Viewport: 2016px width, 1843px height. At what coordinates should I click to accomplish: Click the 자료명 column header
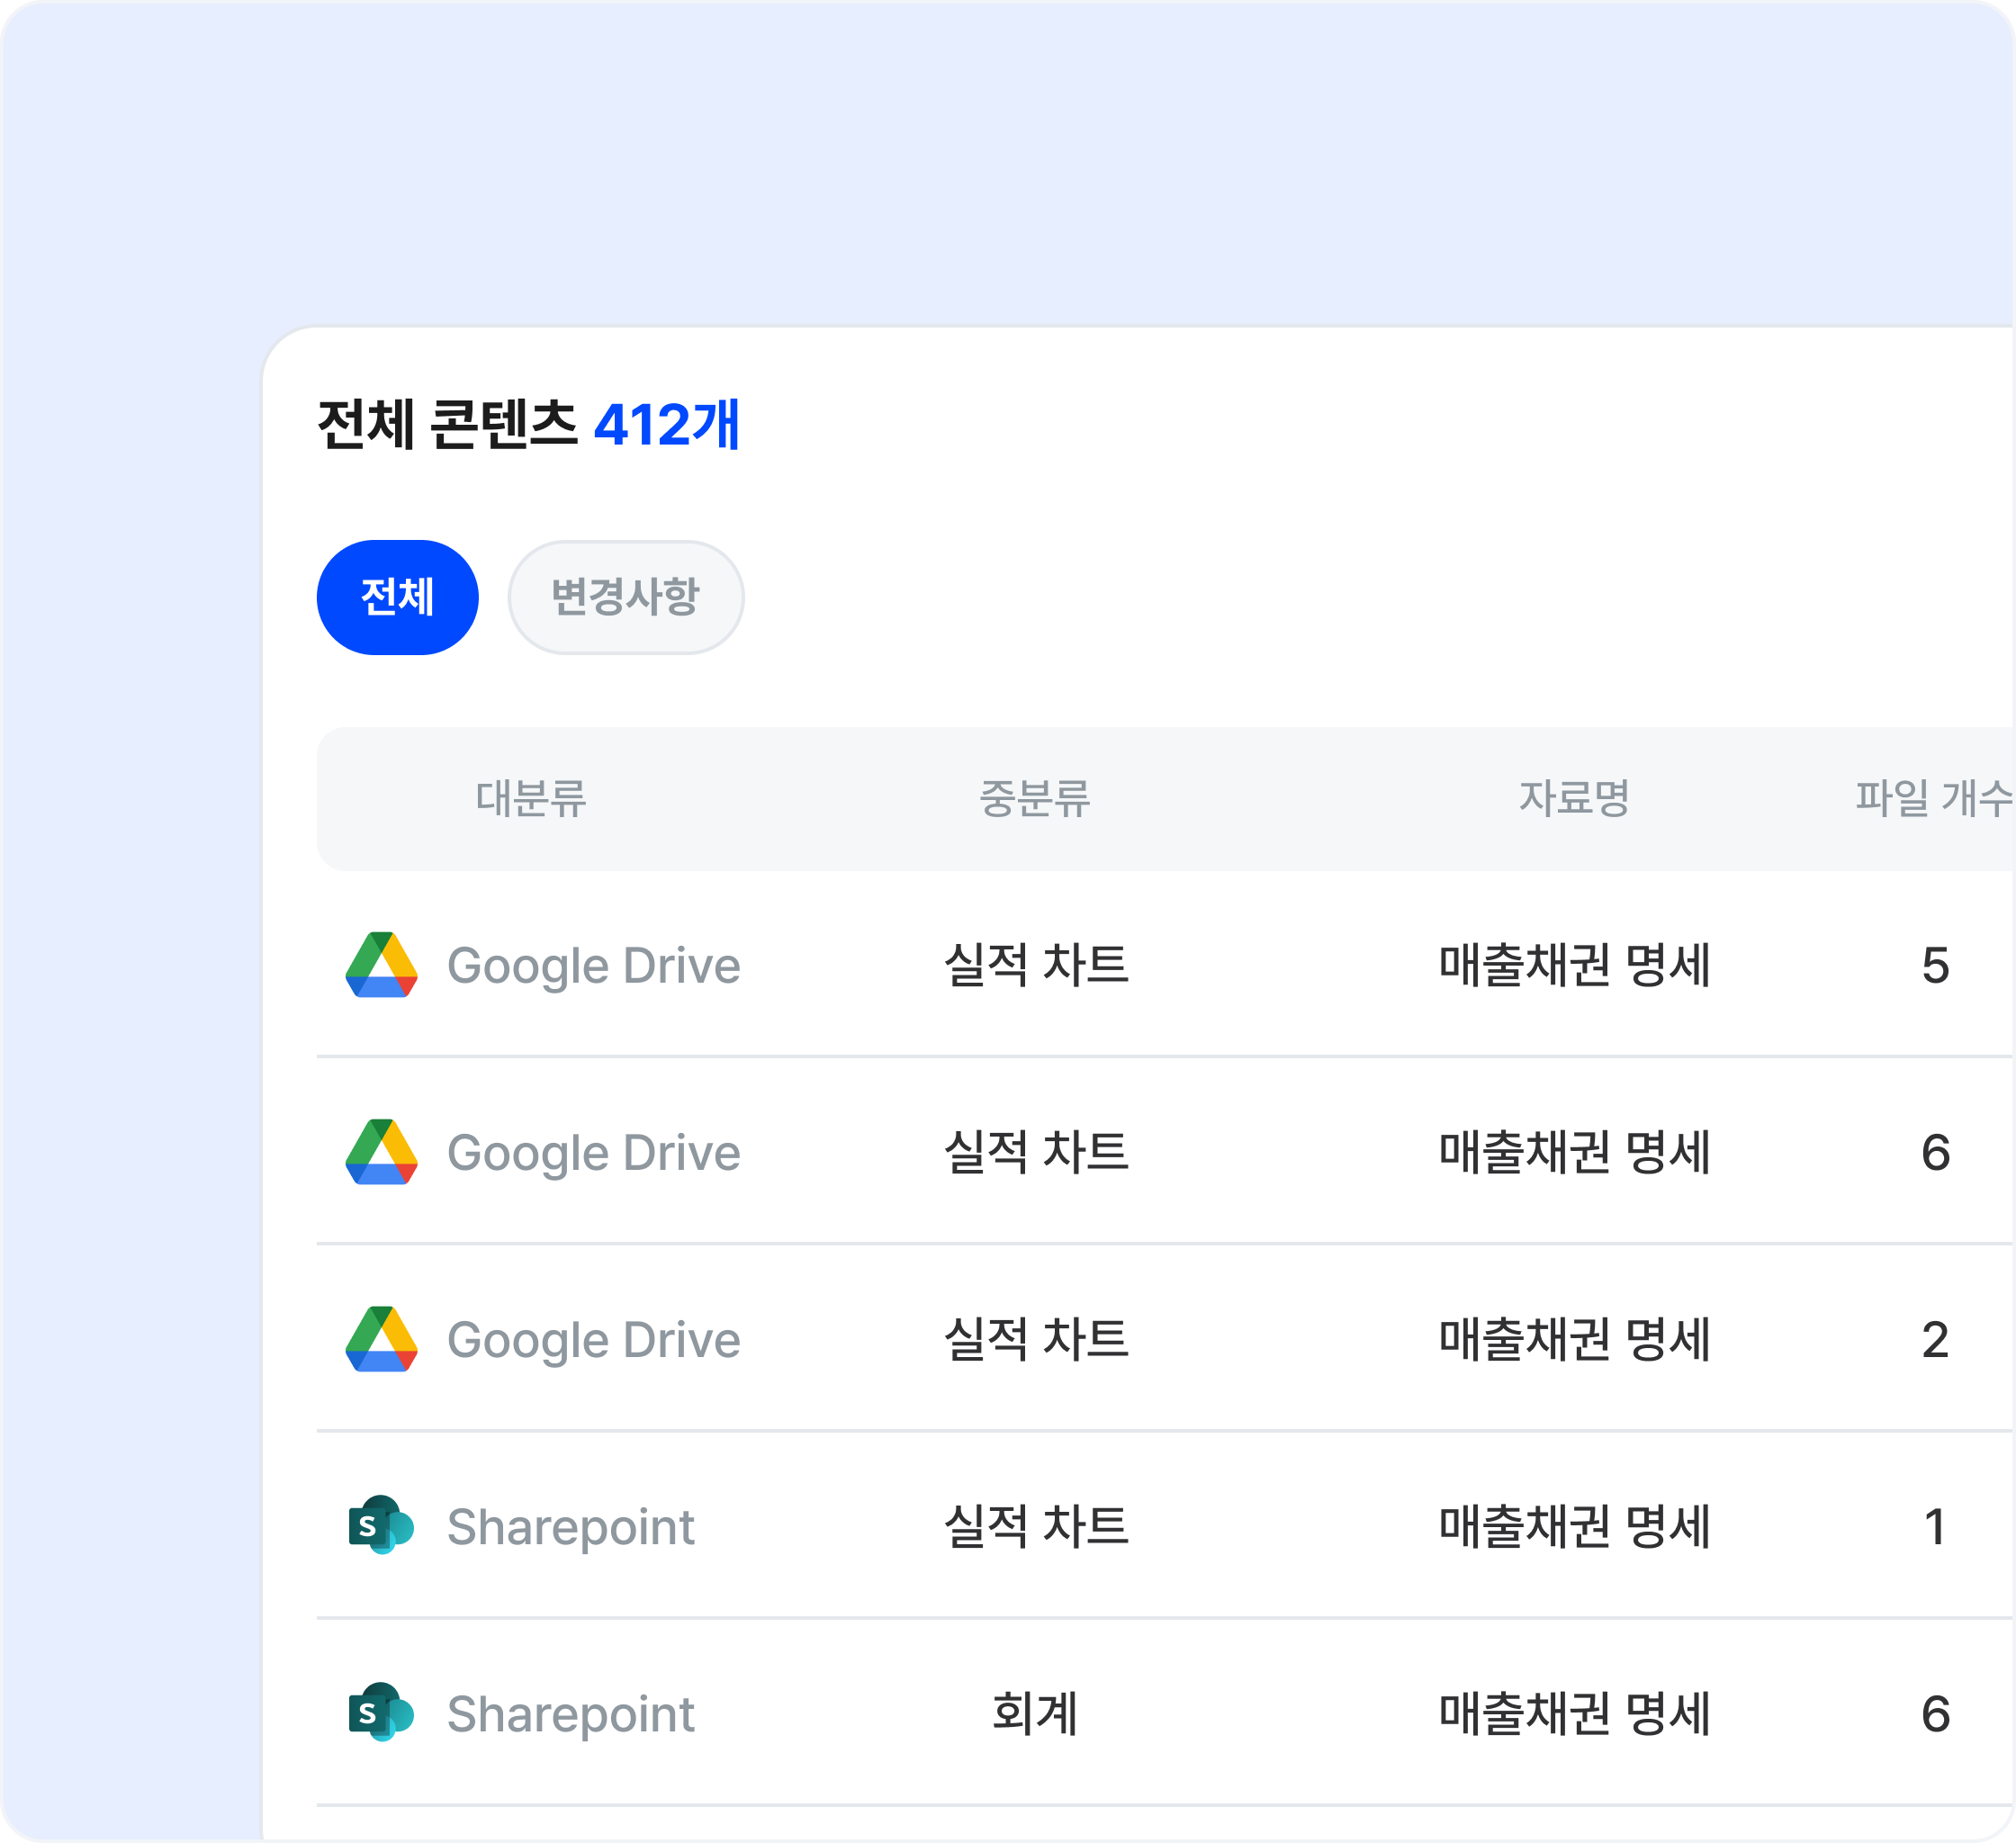click(x=1574, y=798)
